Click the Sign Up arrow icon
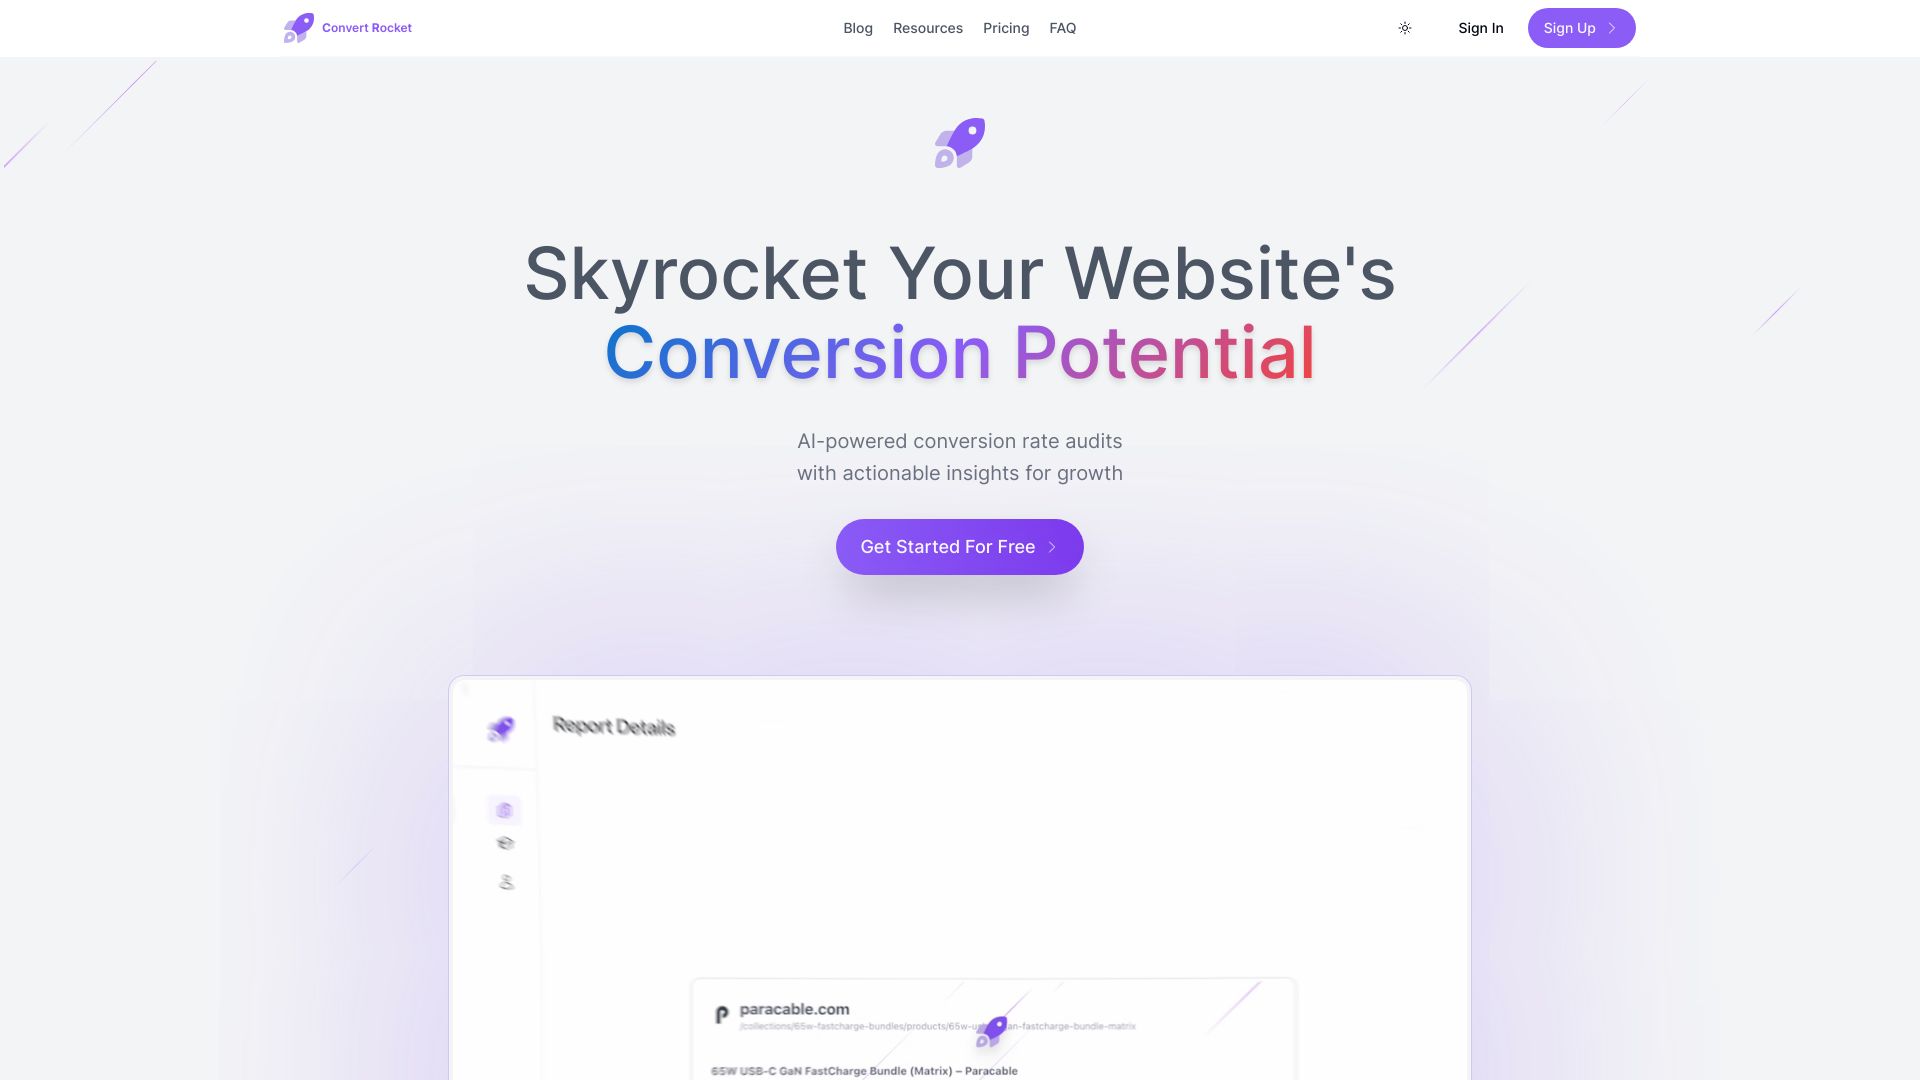This screenshot has height=1080, width=1920. point(1611,28)
